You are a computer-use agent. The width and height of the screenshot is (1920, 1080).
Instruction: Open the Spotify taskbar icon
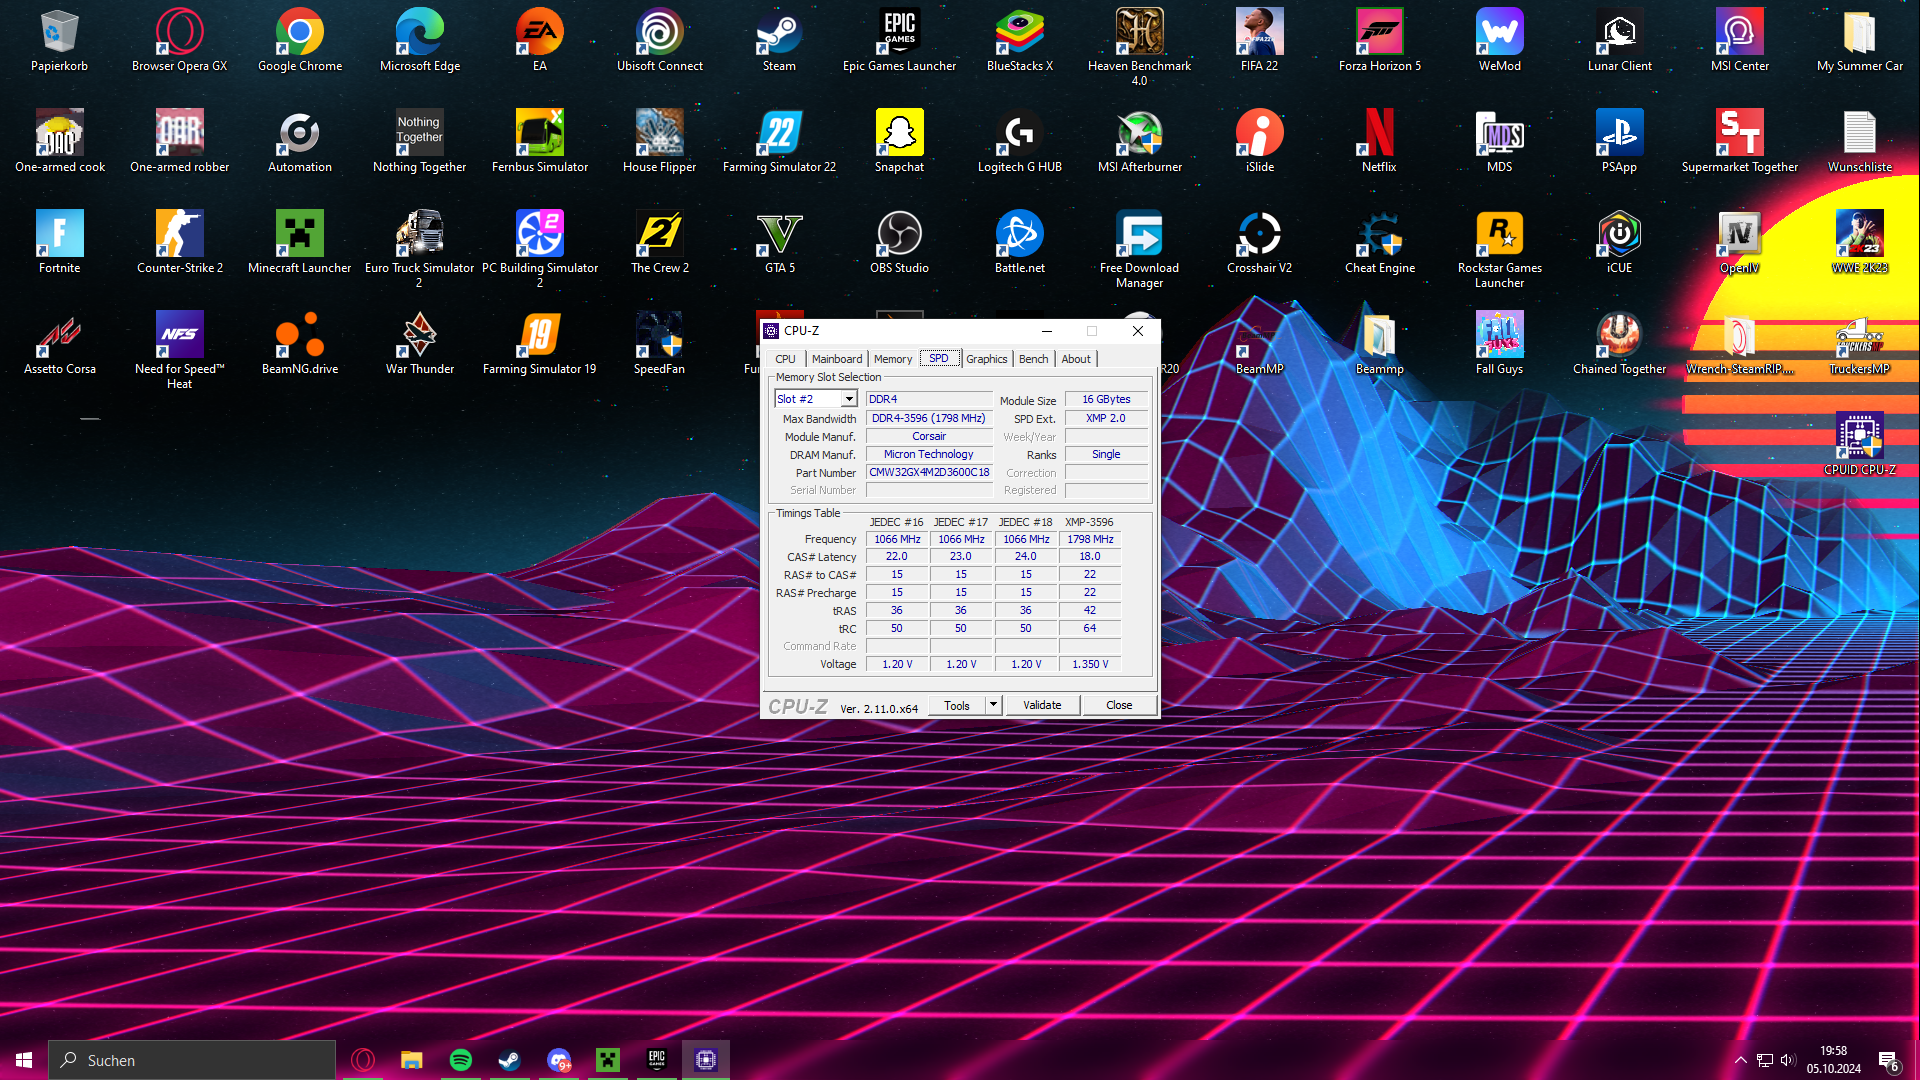[461, 1060]
